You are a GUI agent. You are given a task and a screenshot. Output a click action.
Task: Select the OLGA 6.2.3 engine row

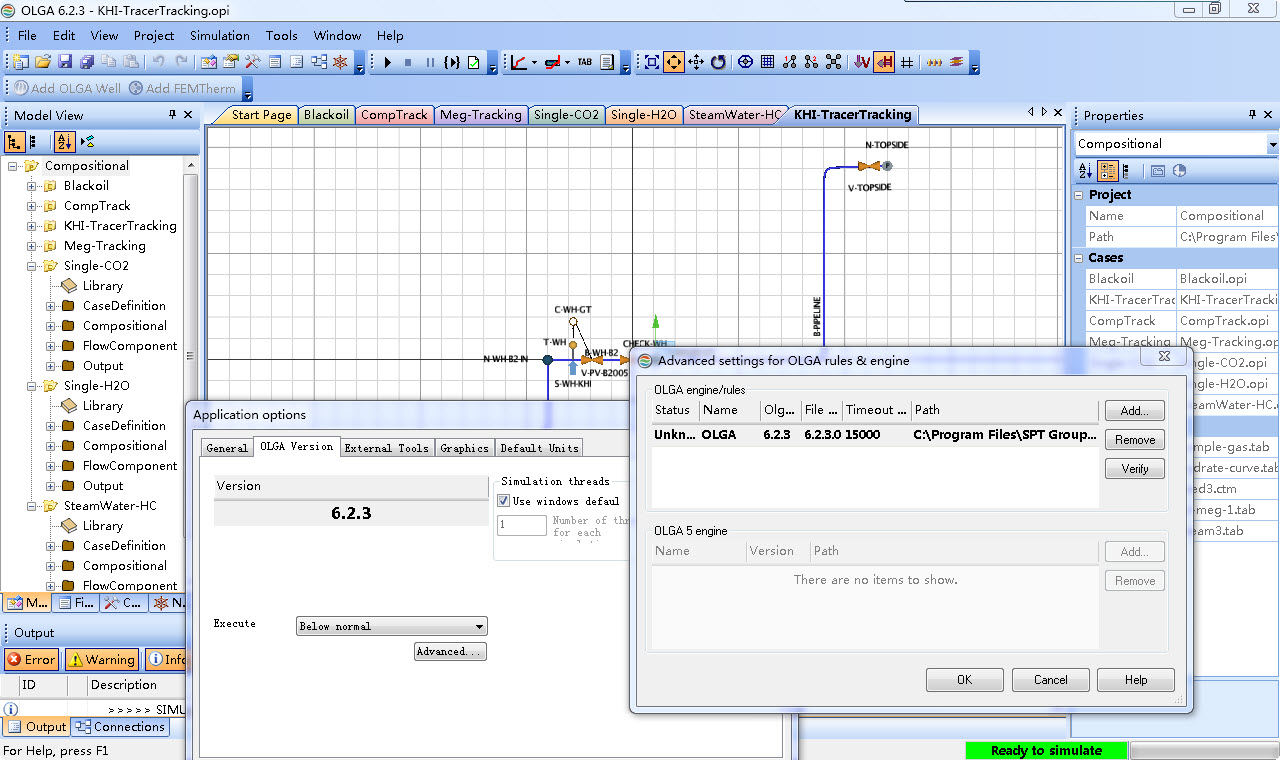point(875,435)
